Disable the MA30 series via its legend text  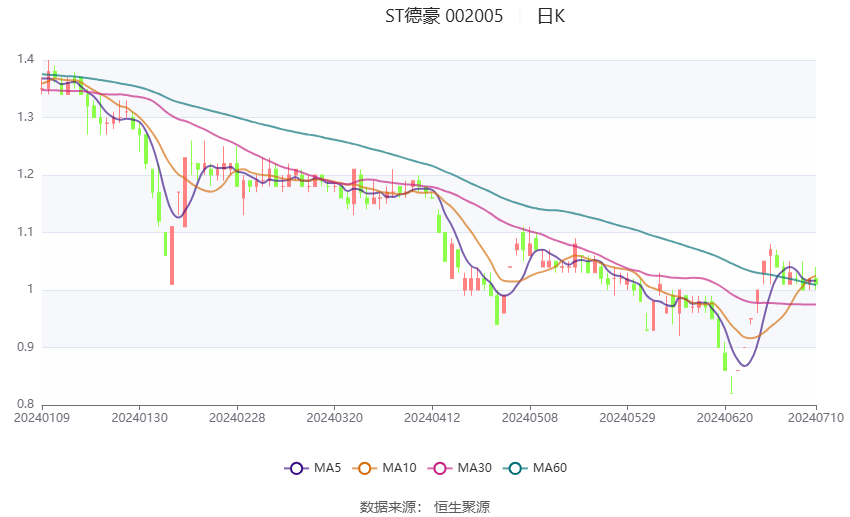[x=473, y=468]
